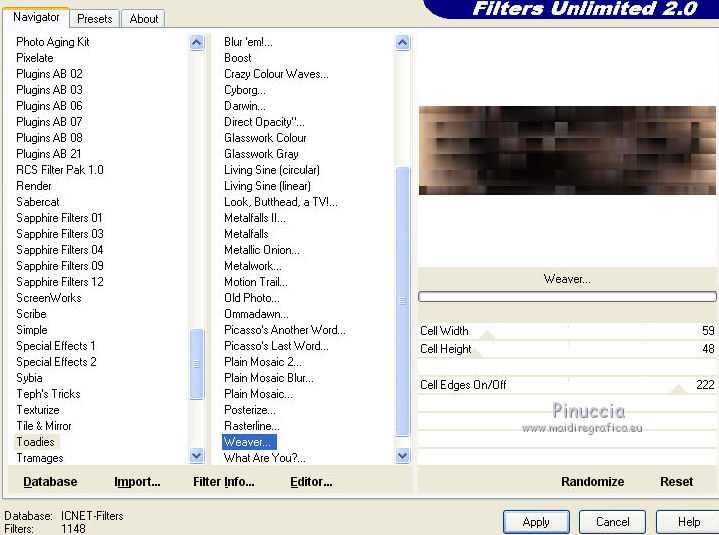719x535 pixels.
Task: Click Import... to import filters
Action: click(x=137, y=482)
